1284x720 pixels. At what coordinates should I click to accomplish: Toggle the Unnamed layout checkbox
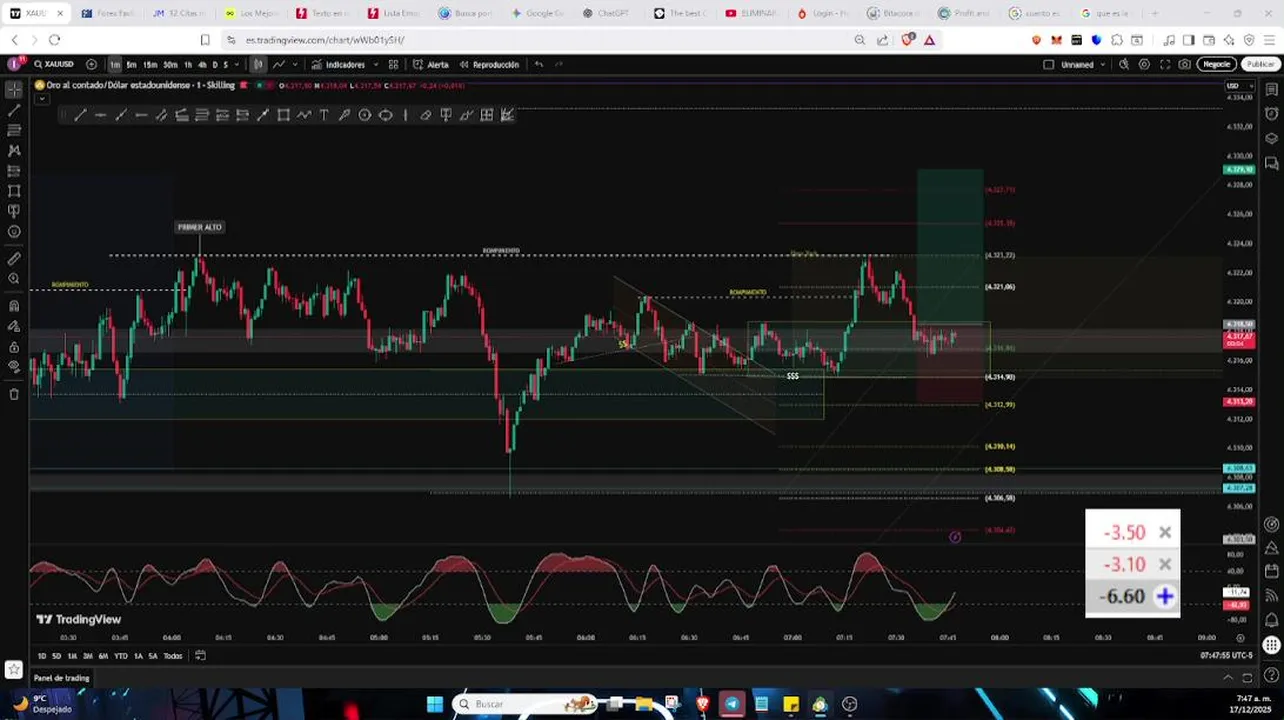click(1048, 64)
